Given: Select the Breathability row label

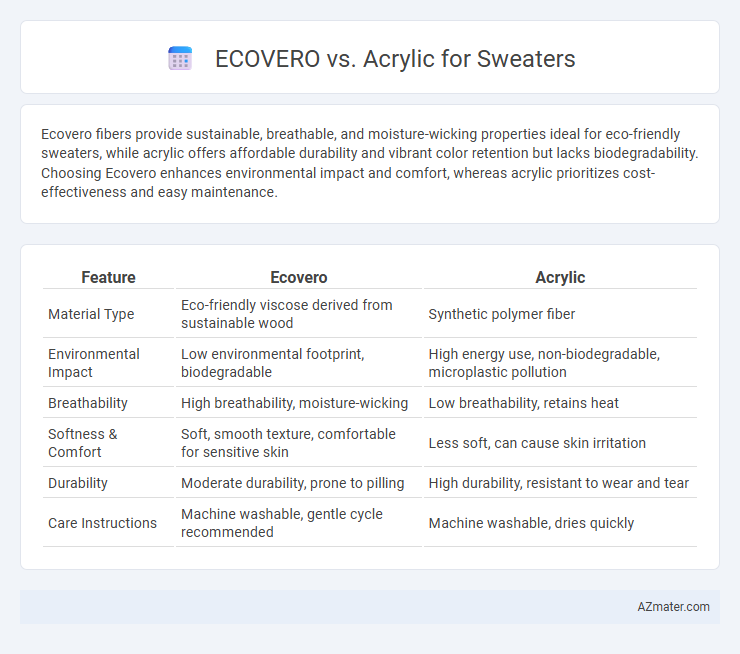Looking at the screenshot, I should pyautogui.click(x=88, y=403).
